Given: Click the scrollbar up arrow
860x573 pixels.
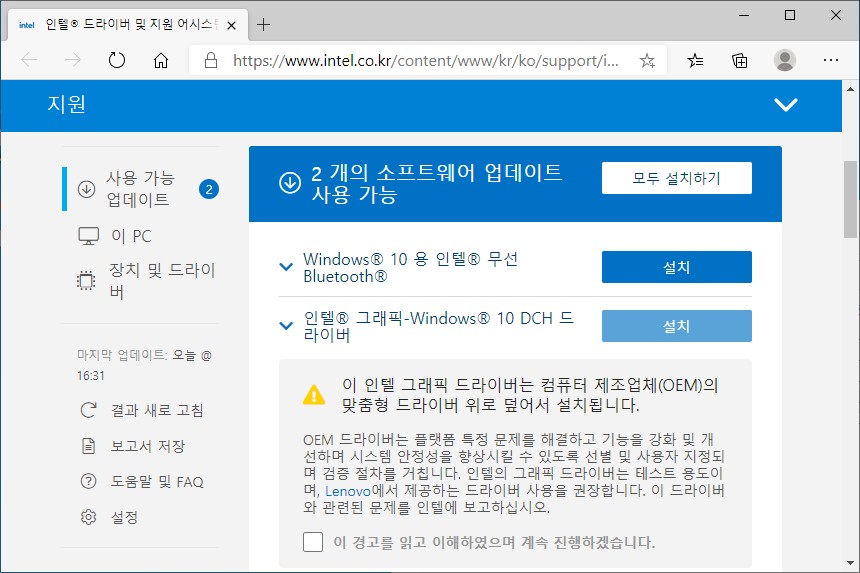Looking at the screenshot, I should tap(850, 89).
